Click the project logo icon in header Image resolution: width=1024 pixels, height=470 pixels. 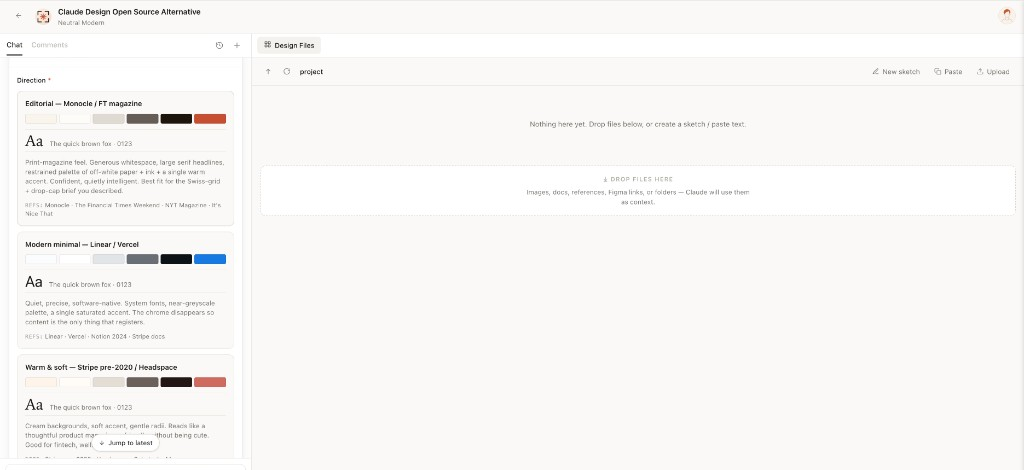43,16
